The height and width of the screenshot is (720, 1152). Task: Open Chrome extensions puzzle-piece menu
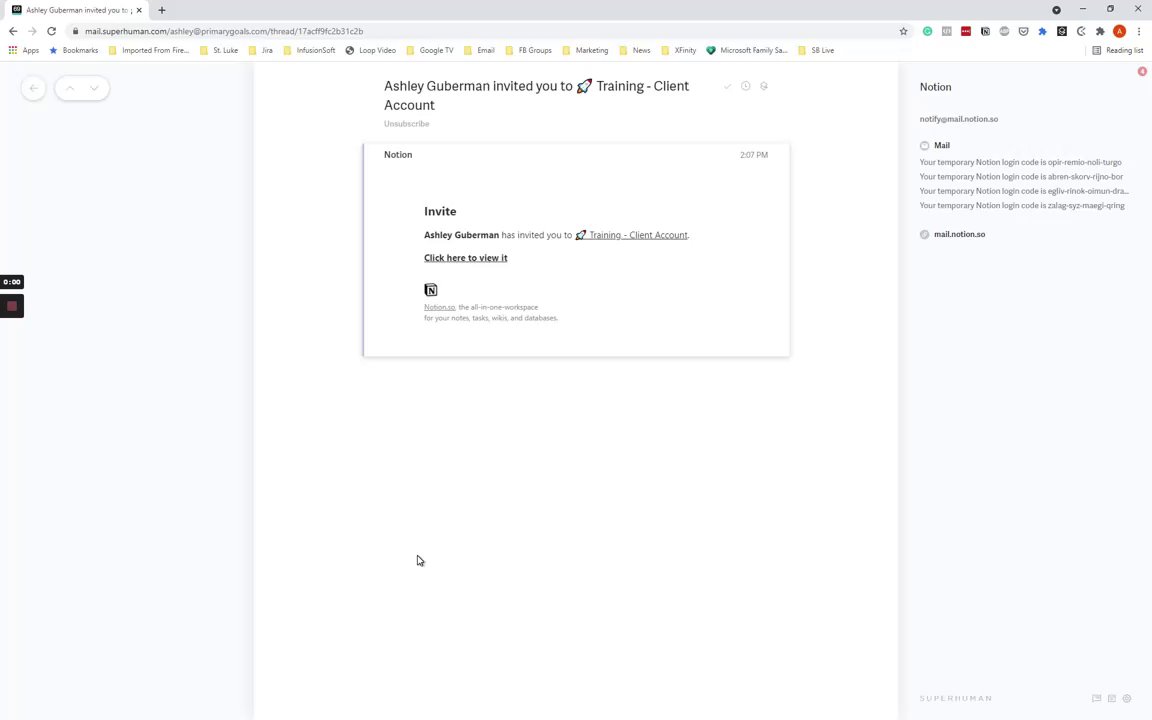click(x=1100, y=32)
